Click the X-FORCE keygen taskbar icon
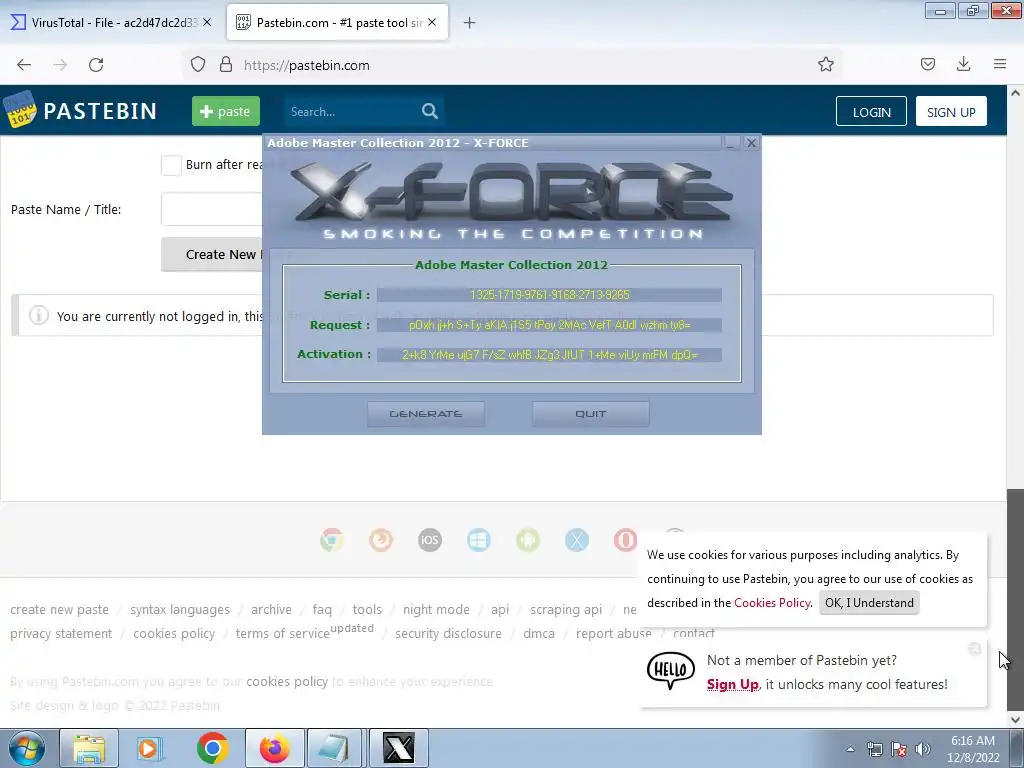 pyautogui.click(x=399, y=748)
